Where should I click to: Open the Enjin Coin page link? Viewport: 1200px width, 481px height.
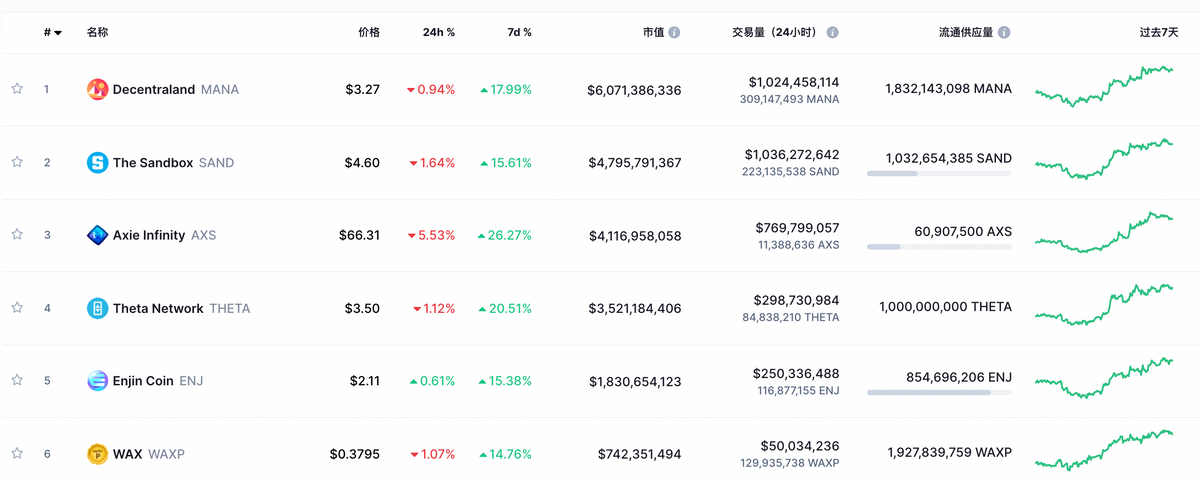click(x=143, y=381)
